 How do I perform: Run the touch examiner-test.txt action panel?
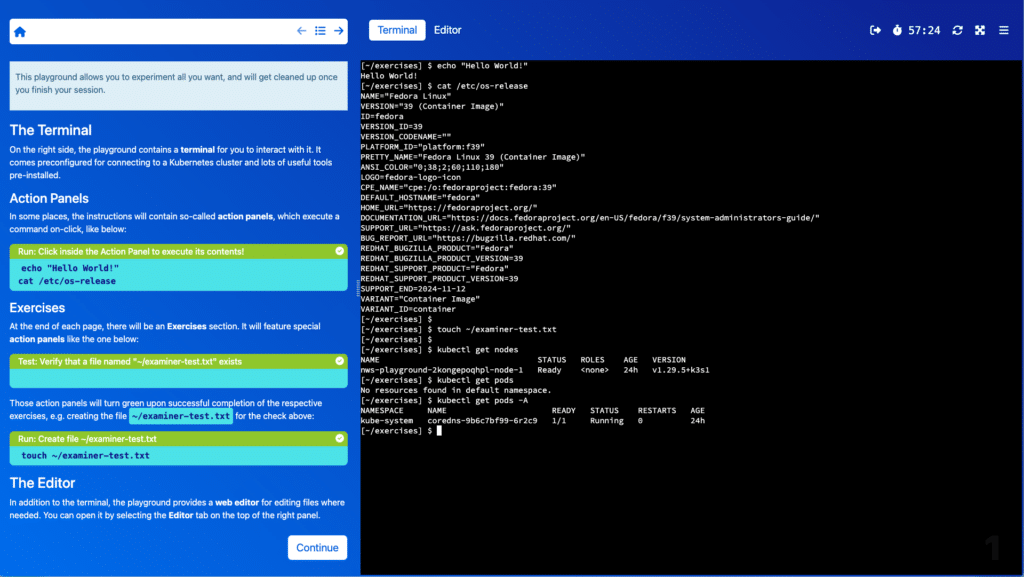tap(178, 455)
